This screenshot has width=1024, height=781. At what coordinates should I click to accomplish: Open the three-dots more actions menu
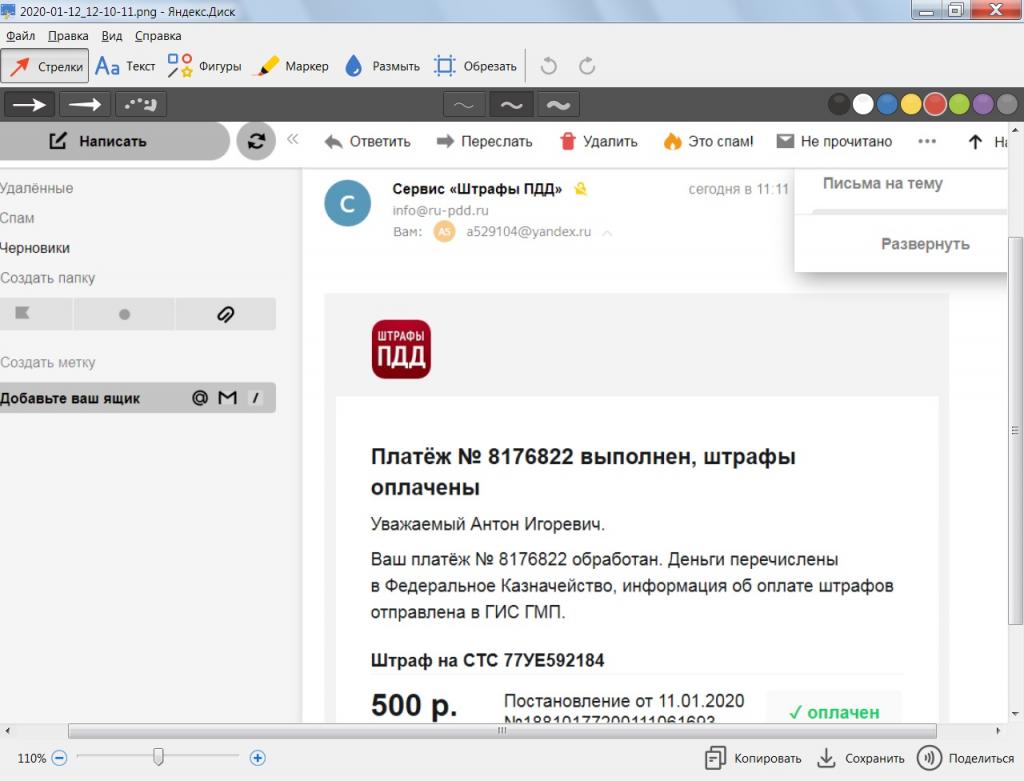927,141
